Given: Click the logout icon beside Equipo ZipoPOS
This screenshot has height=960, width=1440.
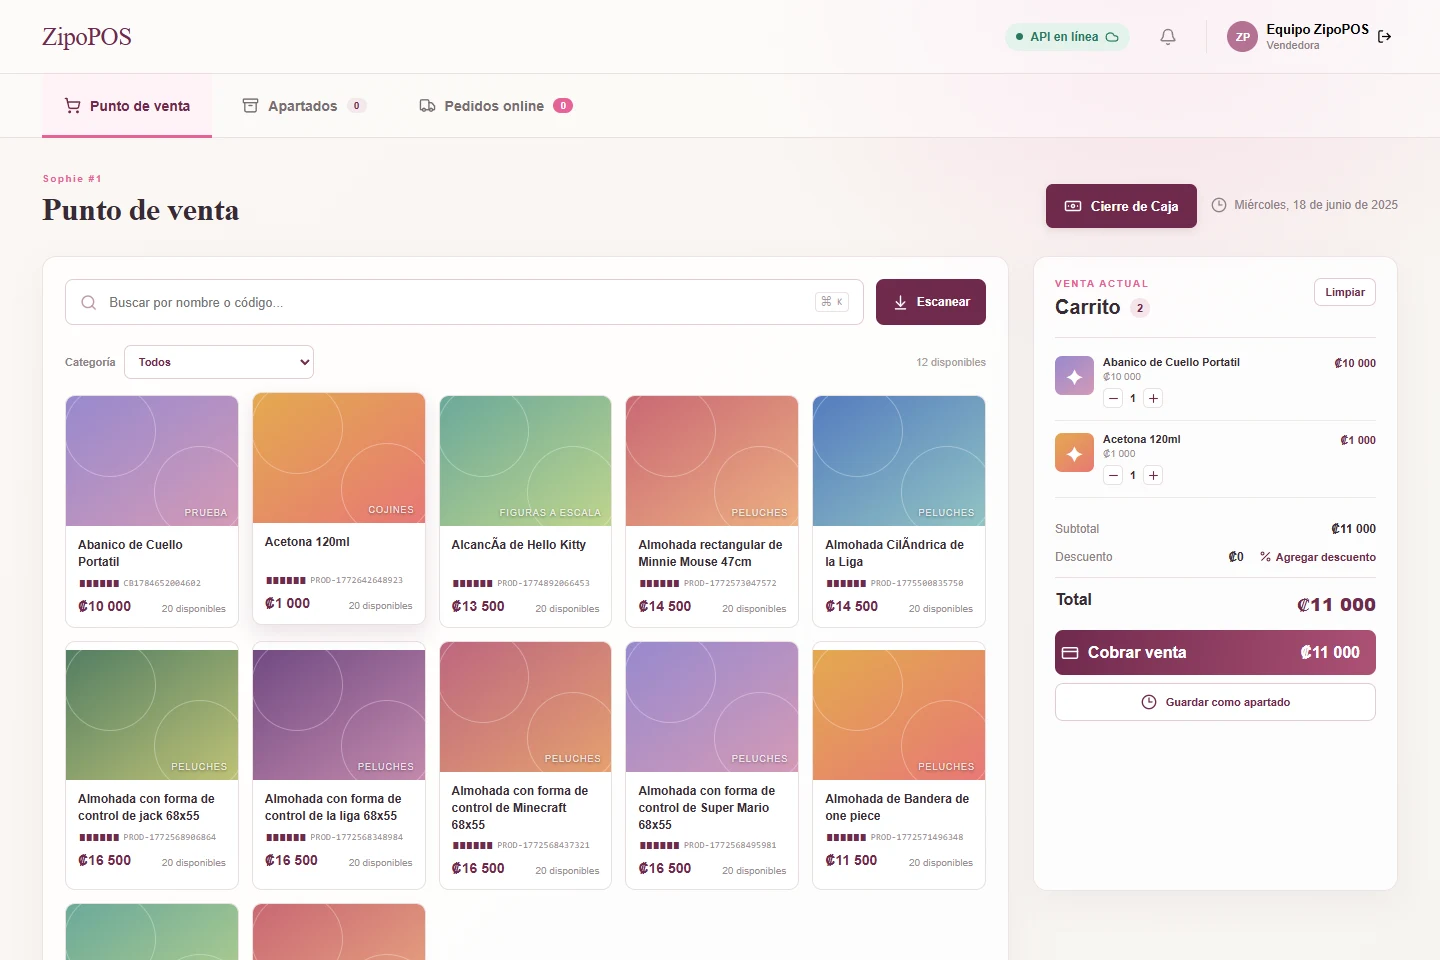Looking at the screenshot, I should pyautogui.click(x=1385, y=37).
